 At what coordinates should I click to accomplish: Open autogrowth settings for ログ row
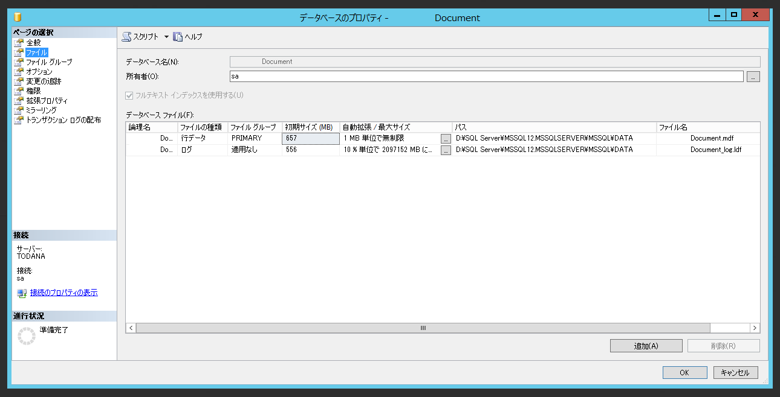(446, 150)
